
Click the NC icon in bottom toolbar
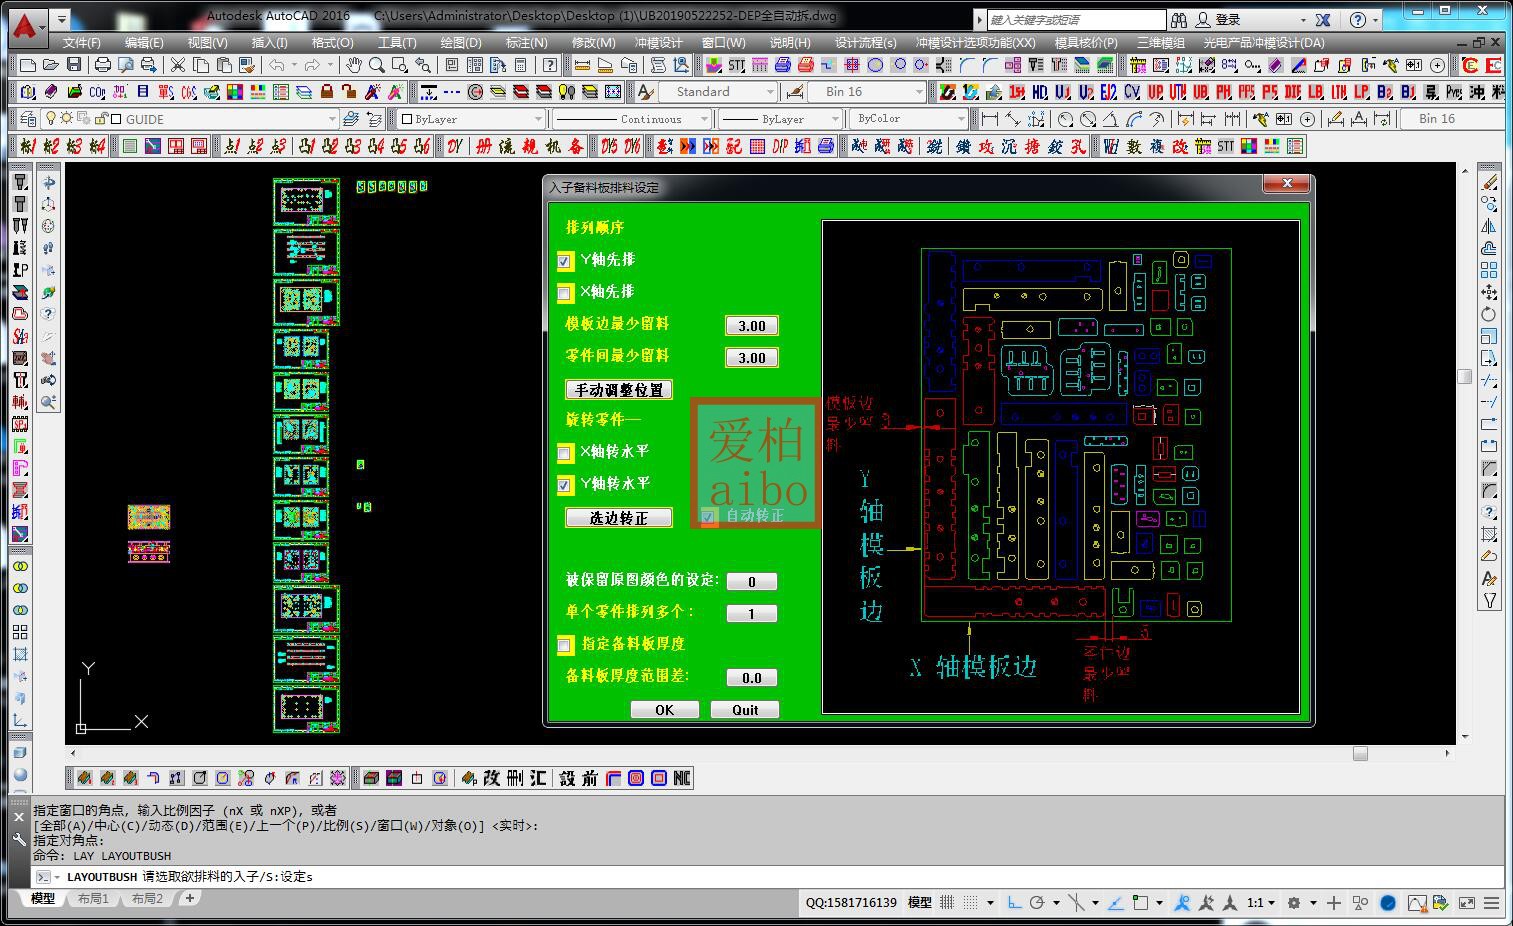682,778
